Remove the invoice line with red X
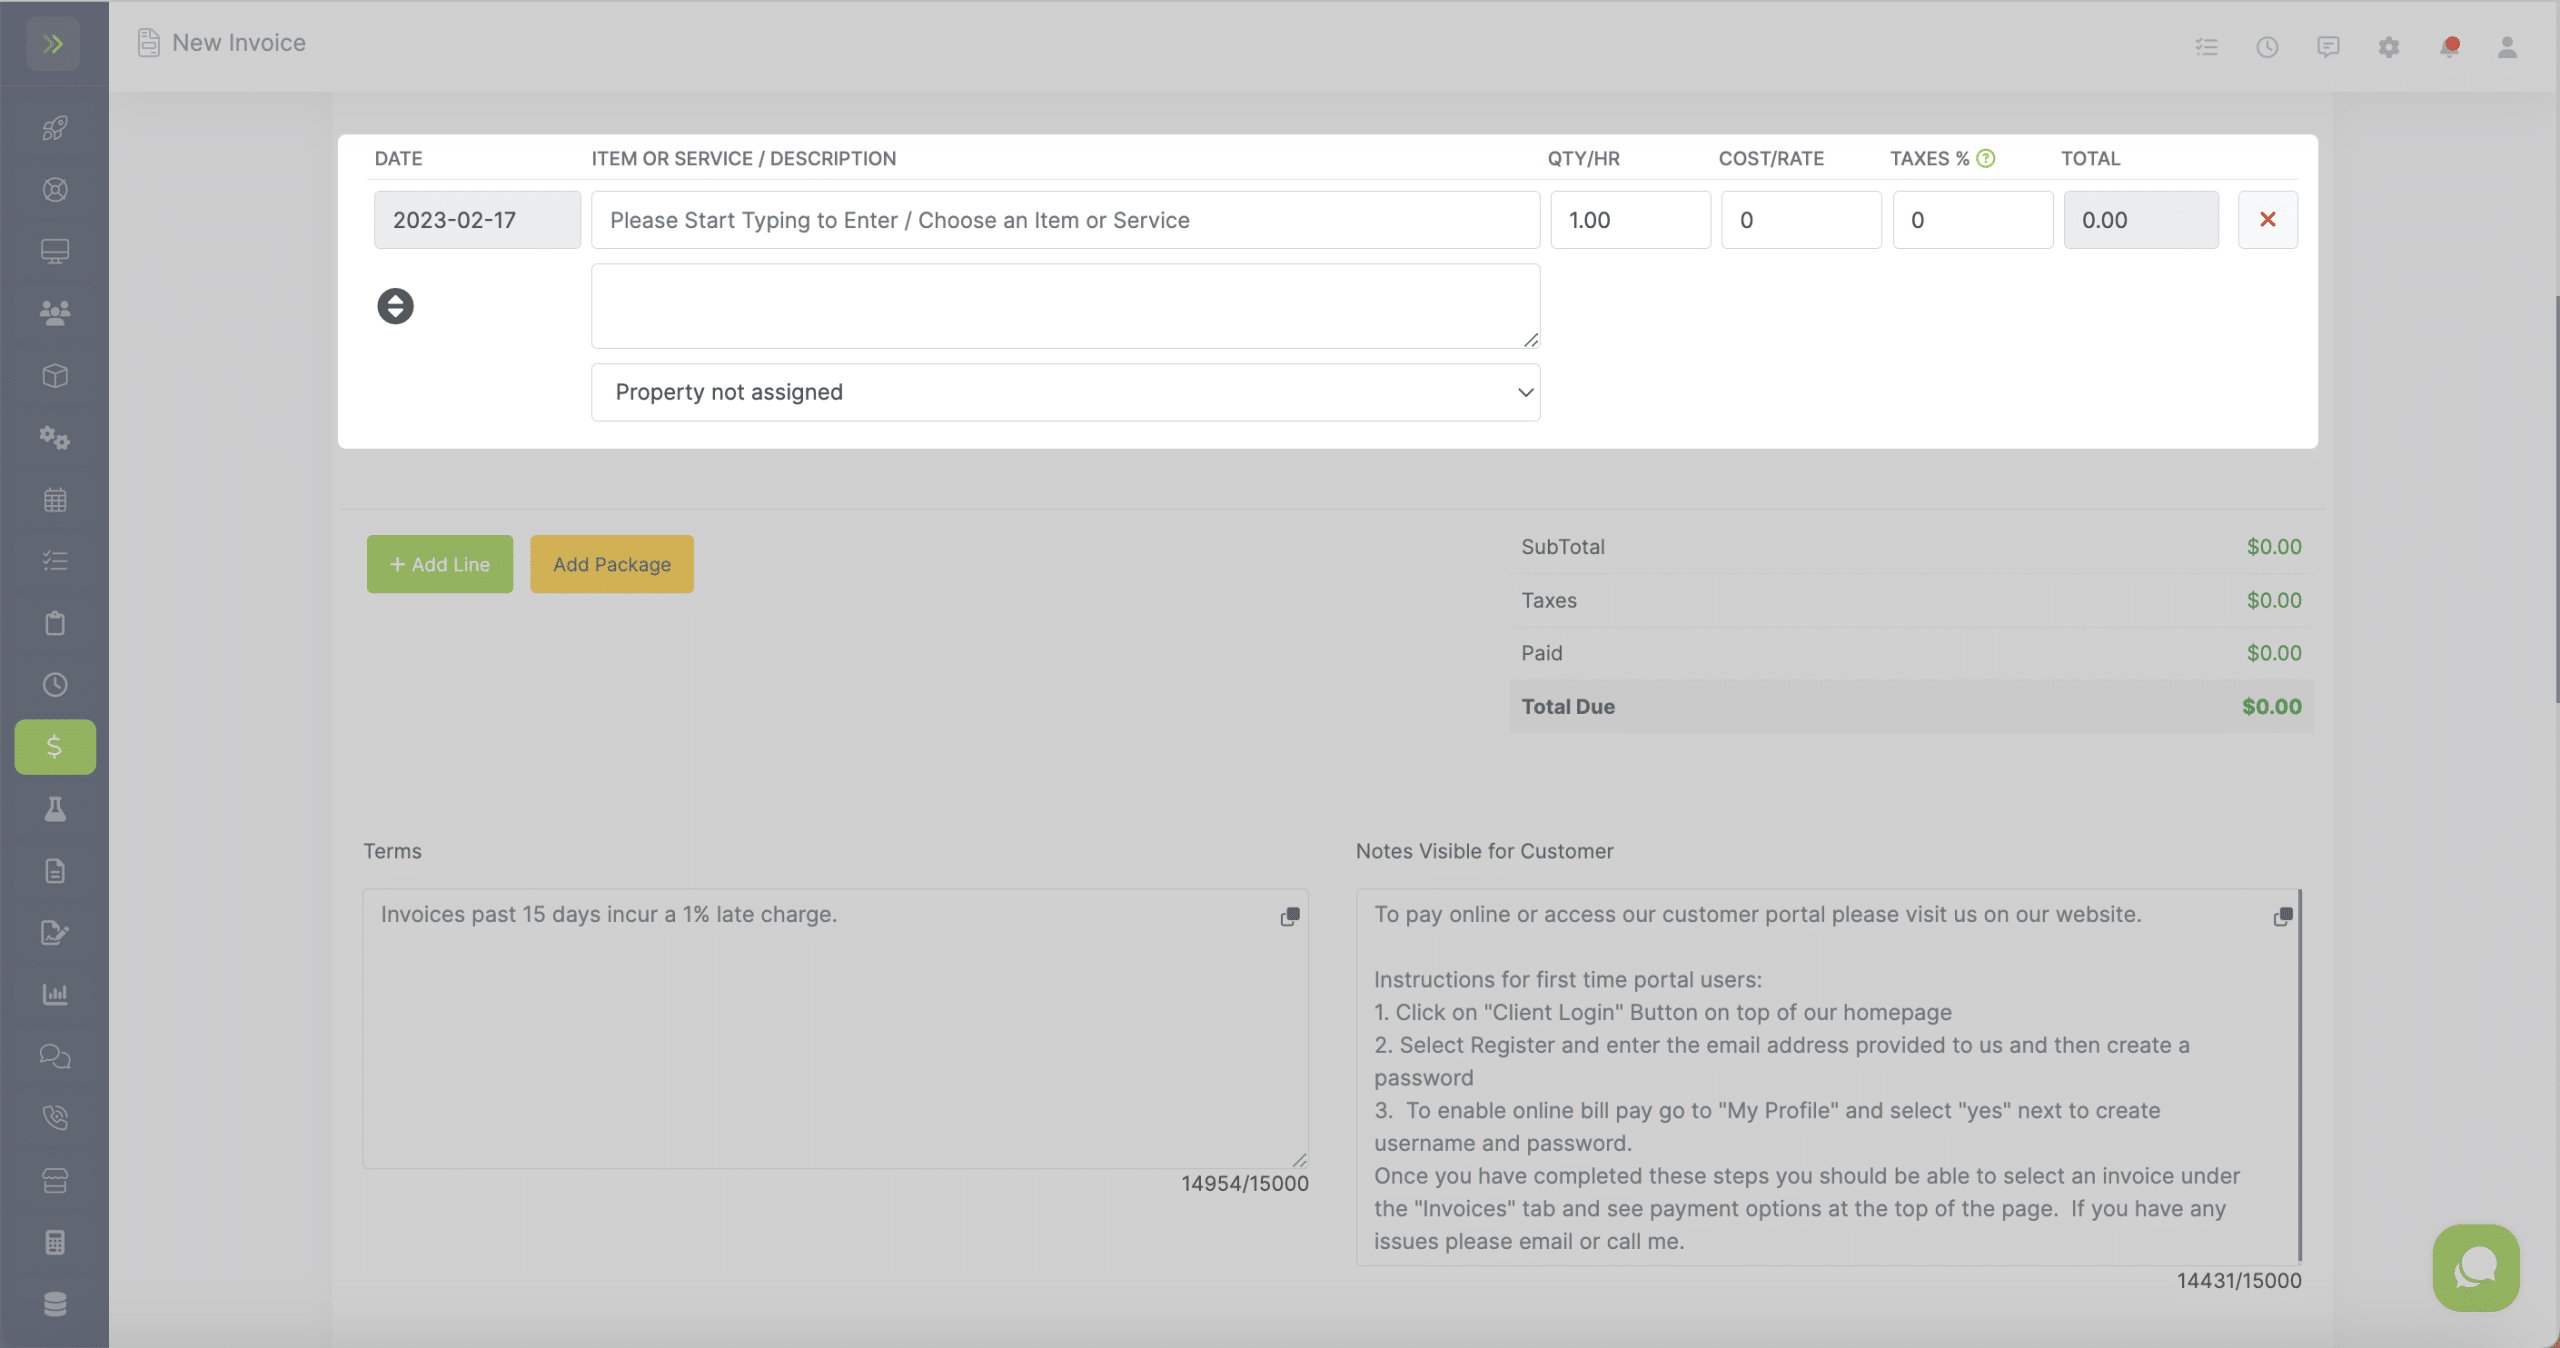Screen dimensions: 2560x1348 pyautogui.click(x=2267, y=220)
